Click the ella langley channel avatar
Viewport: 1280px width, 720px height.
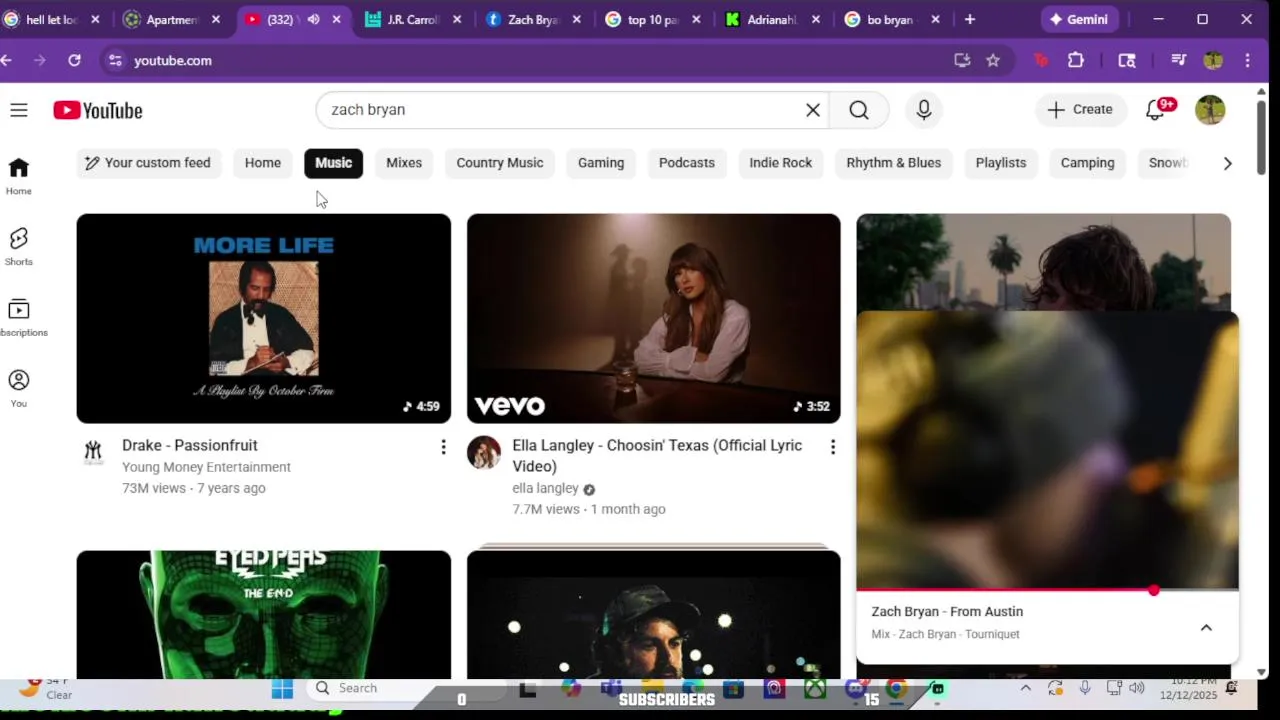(x=484, y=453)
